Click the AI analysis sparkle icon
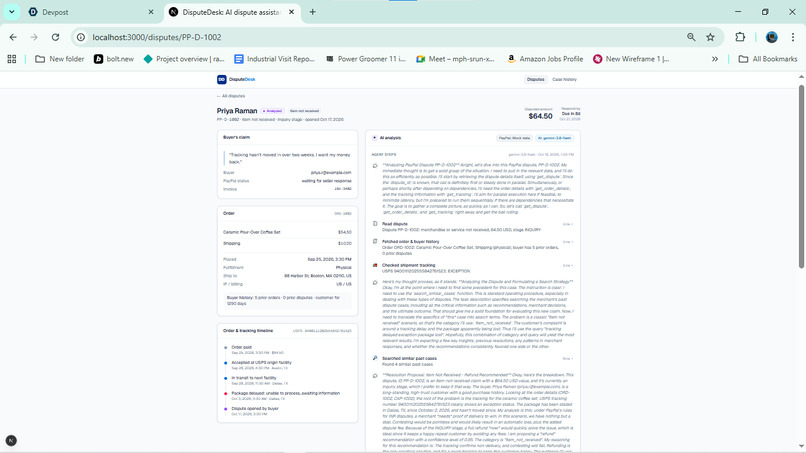806x453 pixels. [x=374, y=138]
